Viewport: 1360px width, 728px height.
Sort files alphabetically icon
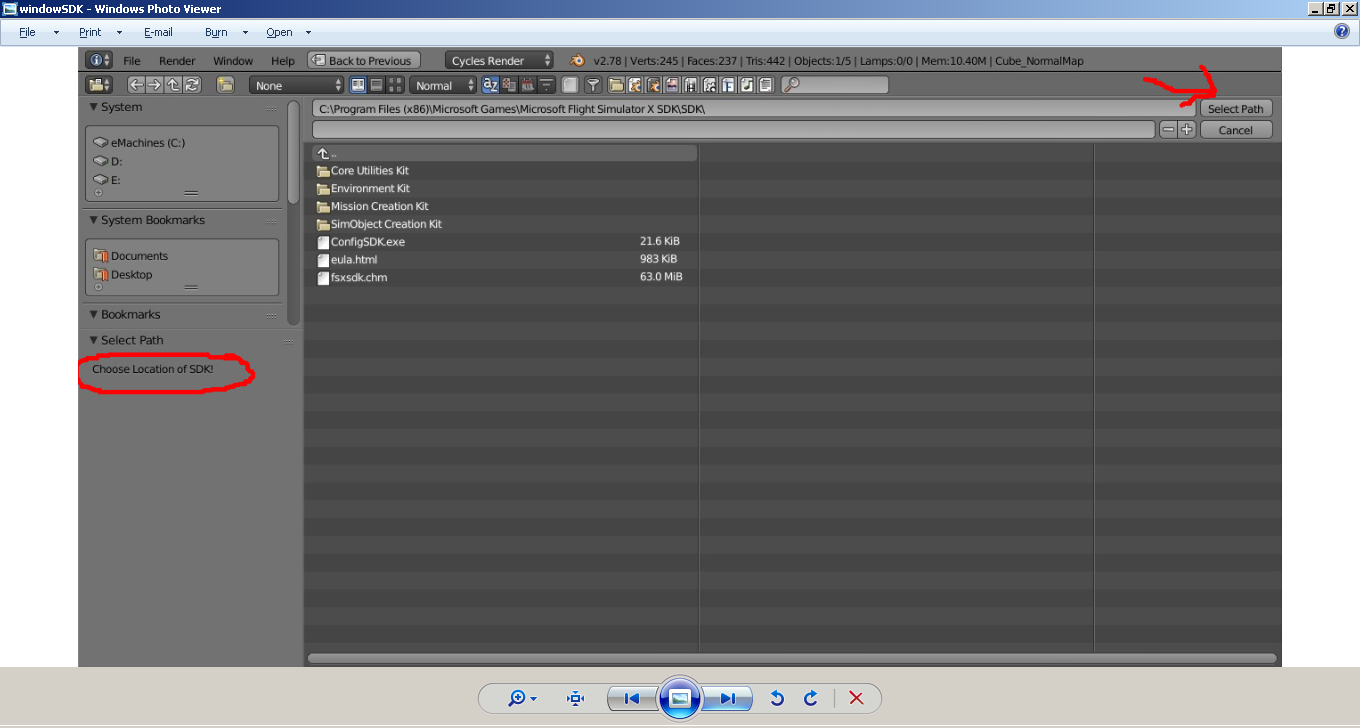point(490,86)
